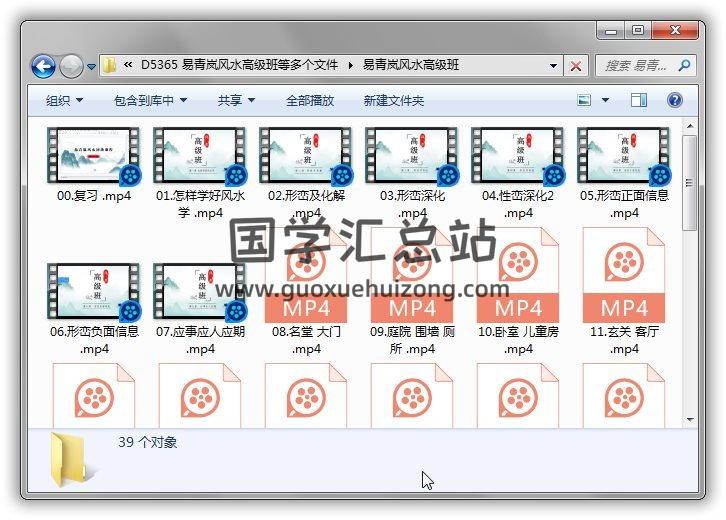Open the 组织 menu
The image size is (726, 520).
point(64,100)
